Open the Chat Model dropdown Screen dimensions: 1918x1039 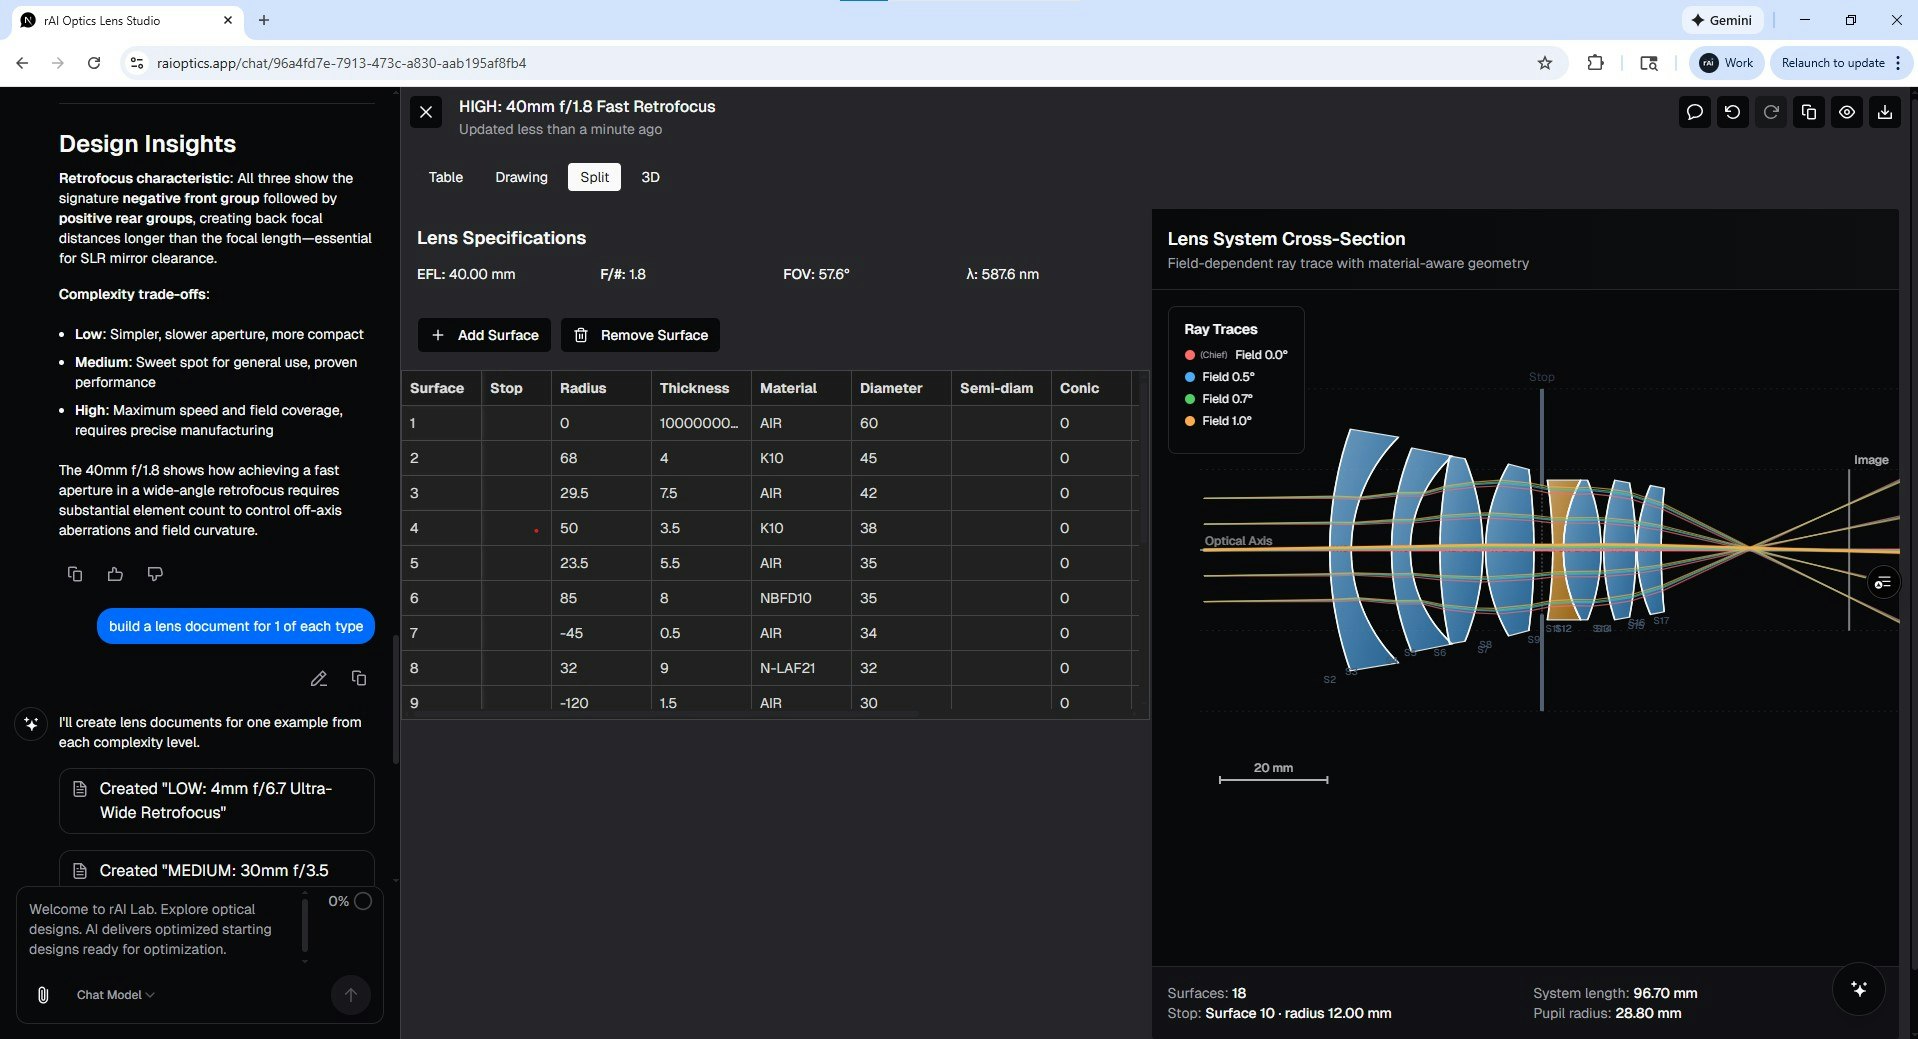point(114,995)
